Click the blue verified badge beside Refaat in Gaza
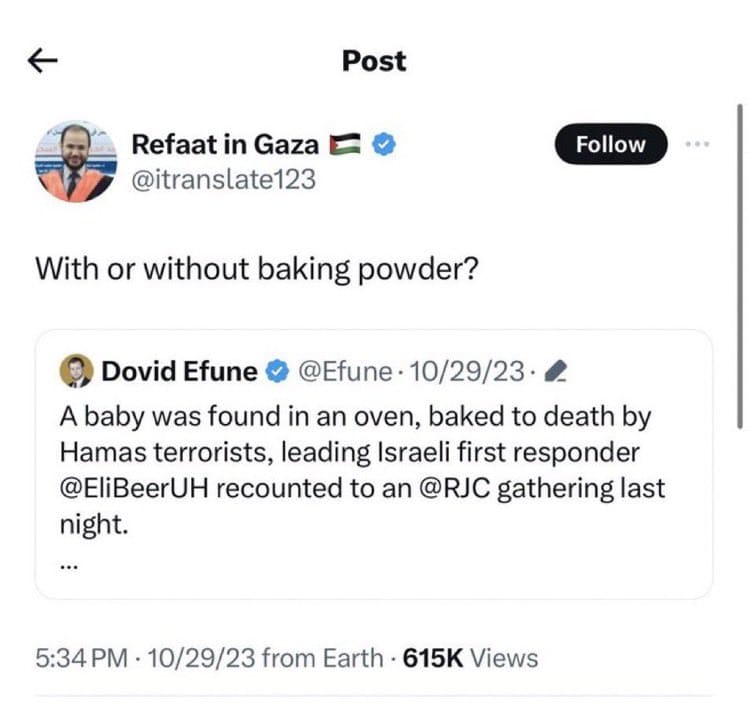The width and height of the screenshot is (748, 710). click(384, 145)
